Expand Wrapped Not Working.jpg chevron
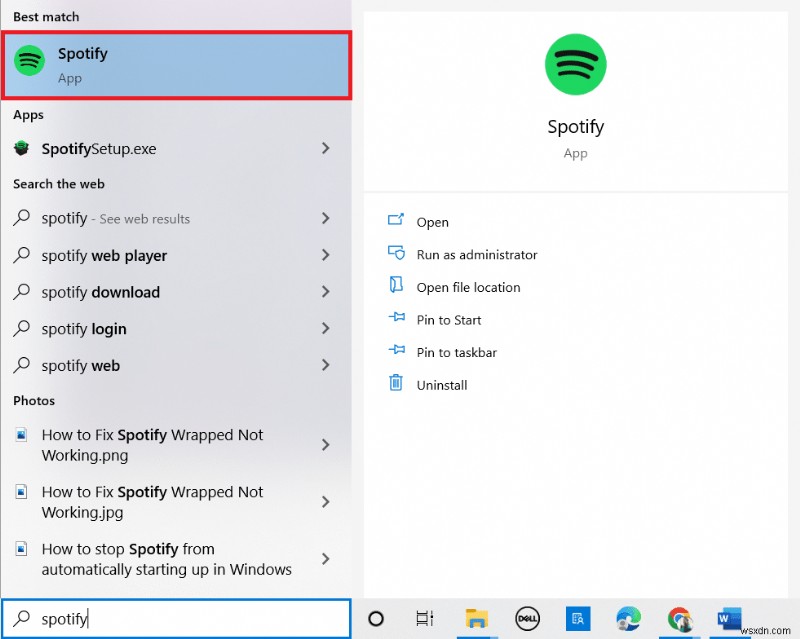Viewport: 800px width, 639px height. [x=326, y=502]
